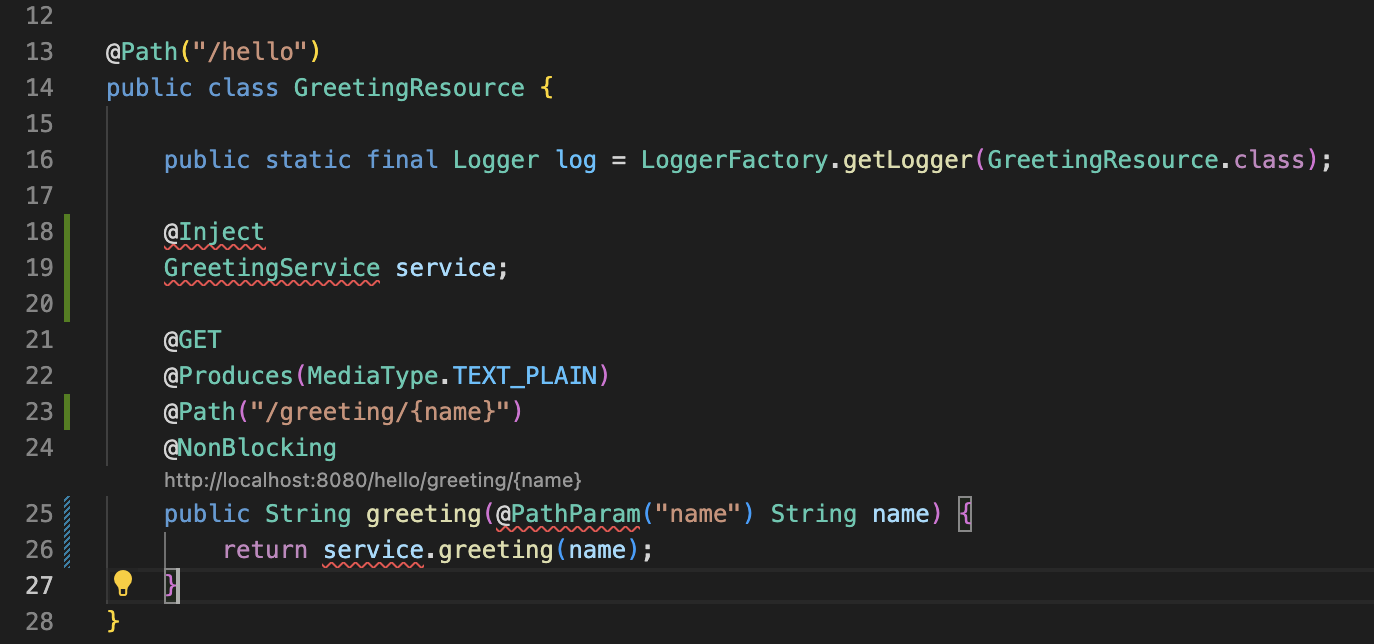Click line number 14 in the gutter
1374x644 pixels.
(x=39, y=88)
